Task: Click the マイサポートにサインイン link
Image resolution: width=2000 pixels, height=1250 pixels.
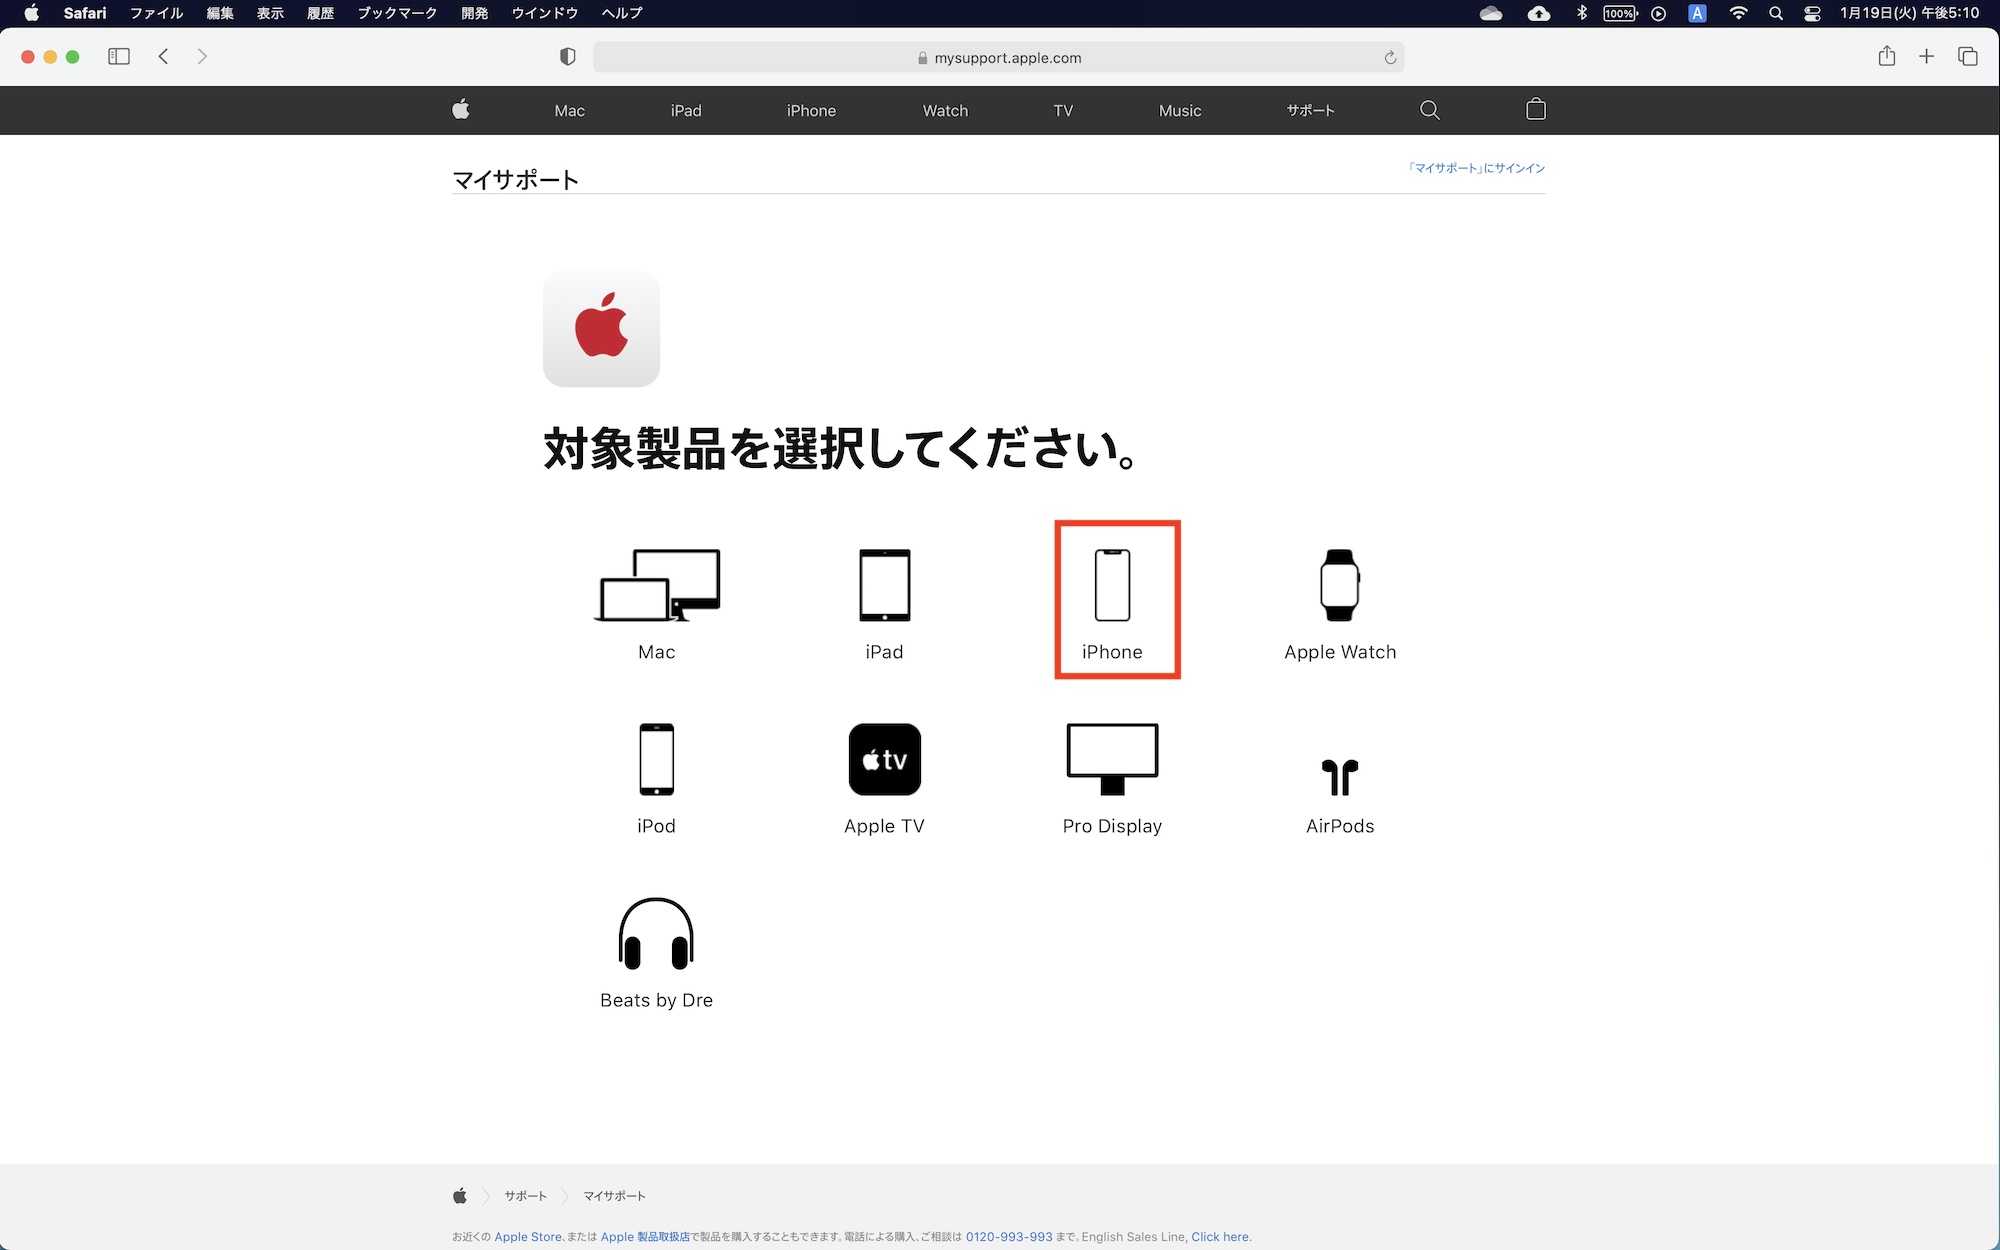Action: (x=1476, y=168)
